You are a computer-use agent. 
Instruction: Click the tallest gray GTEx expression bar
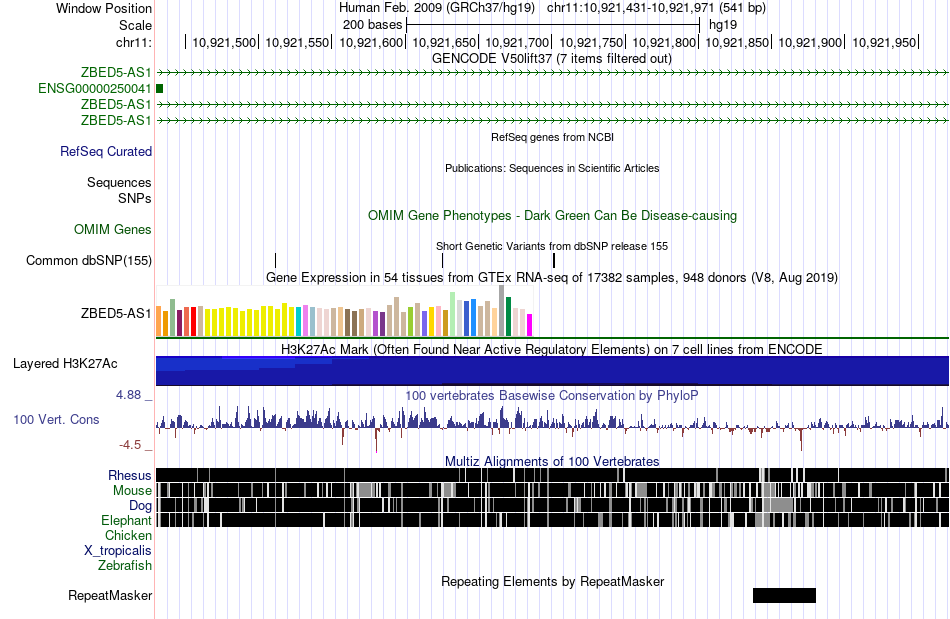[502, 310]
